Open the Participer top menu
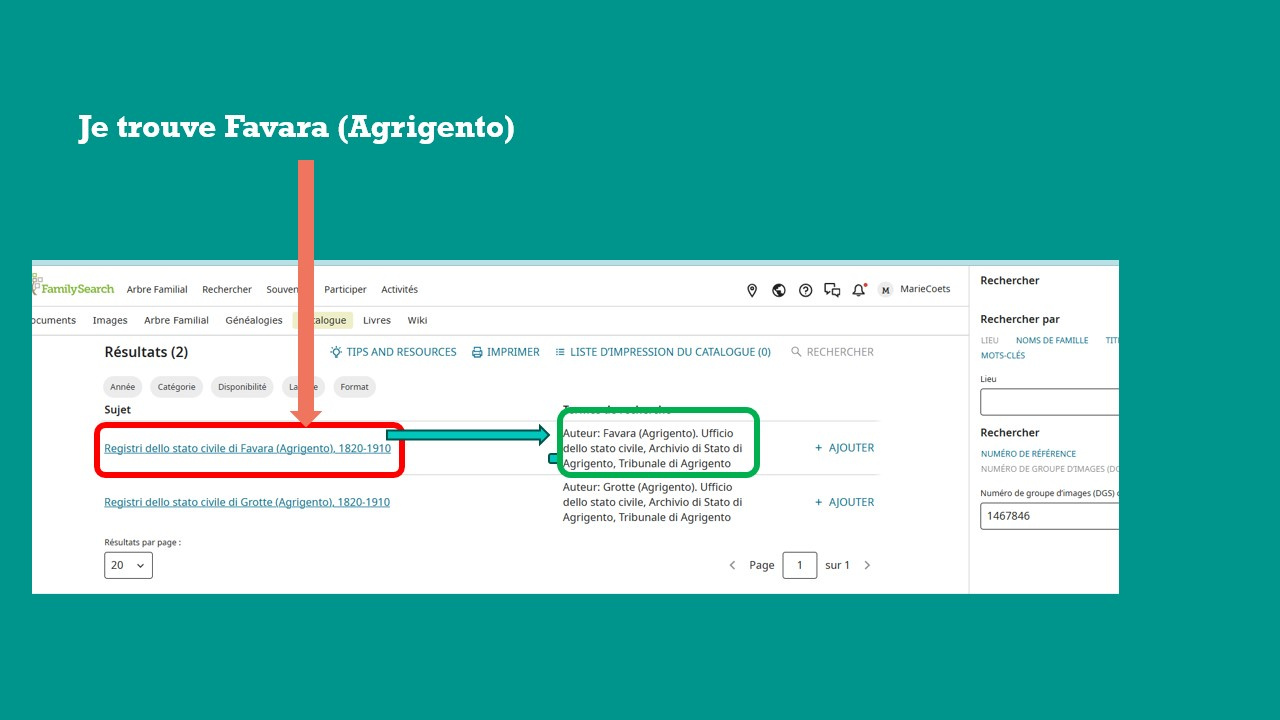Image resolution: width=1280 pixels, height=720 pixels. [x=345, y=290]
